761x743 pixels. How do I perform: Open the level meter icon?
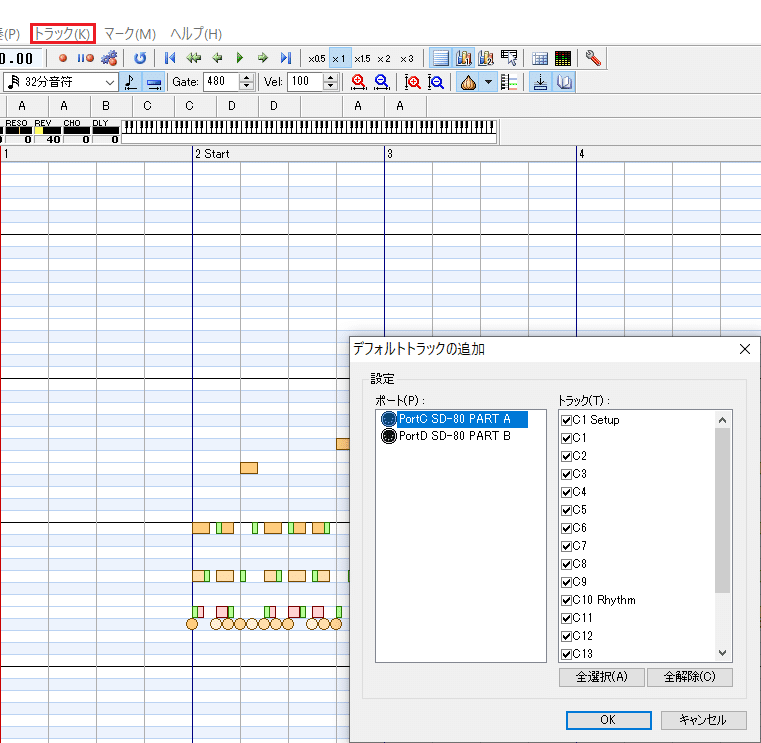(x=563, y=59)
